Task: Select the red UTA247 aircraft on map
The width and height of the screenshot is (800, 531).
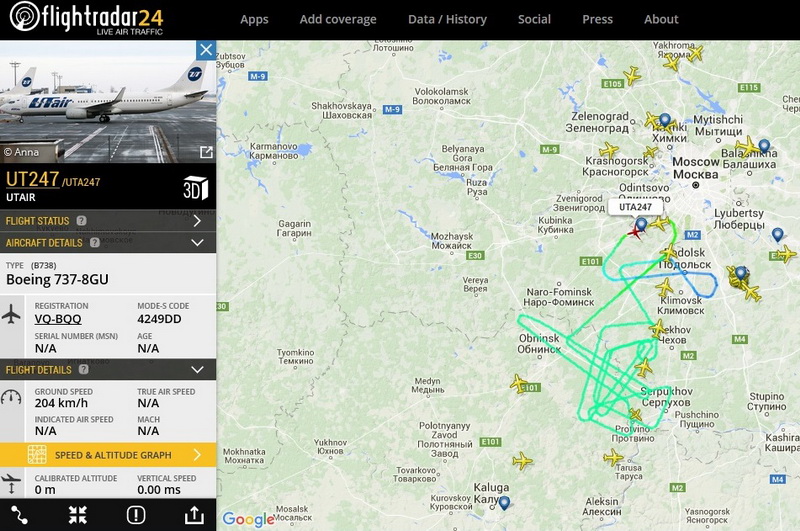Action: click(x=635, y=233)
